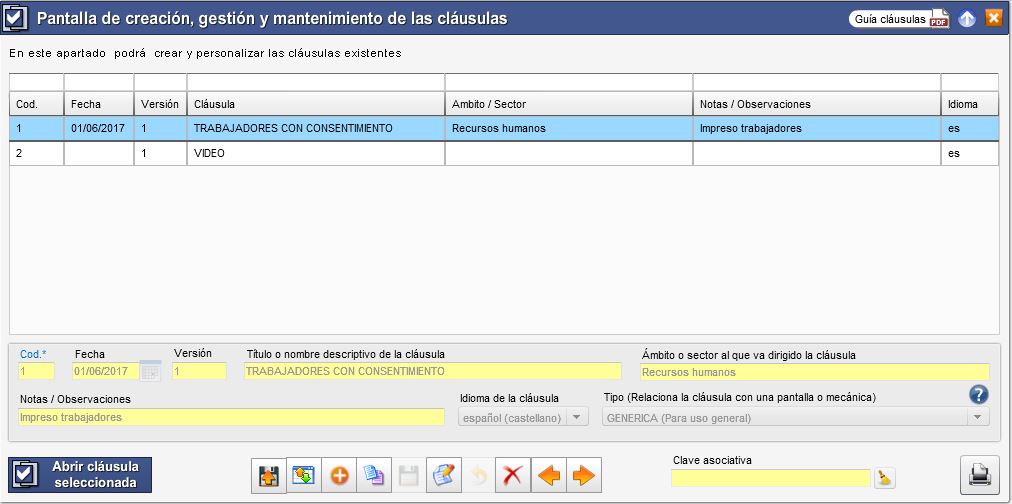Open the calendar picker next to Fecha

(x=150, y=371)
